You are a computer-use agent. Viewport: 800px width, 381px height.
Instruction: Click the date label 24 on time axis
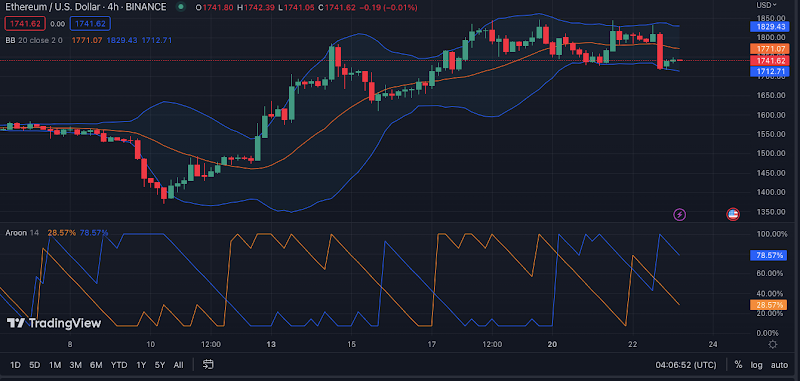(713, 344)
